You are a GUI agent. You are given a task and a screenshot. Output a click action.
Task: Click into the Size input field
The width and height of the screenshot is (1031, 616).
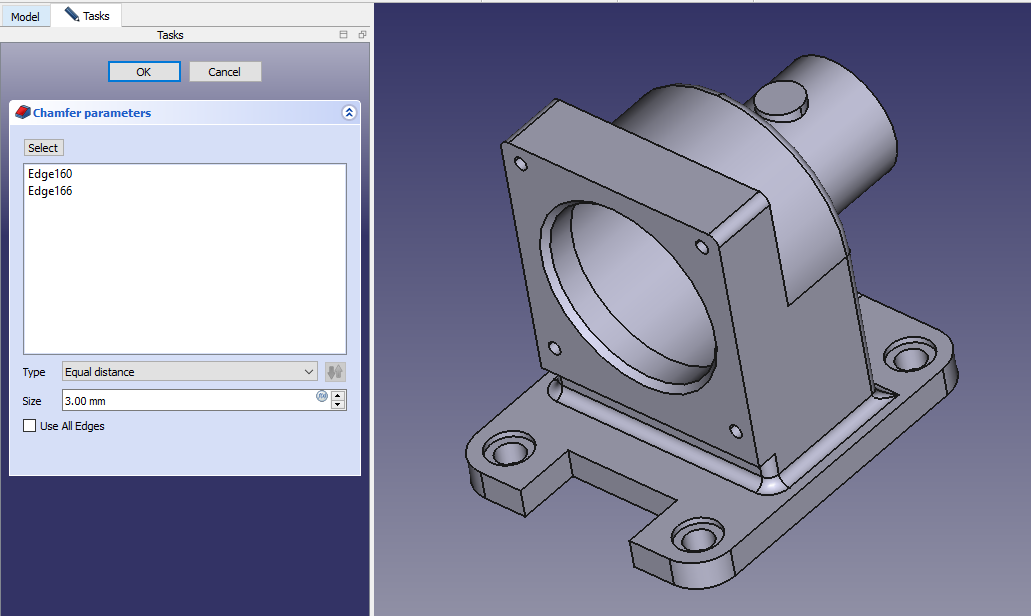pos(185,401)
